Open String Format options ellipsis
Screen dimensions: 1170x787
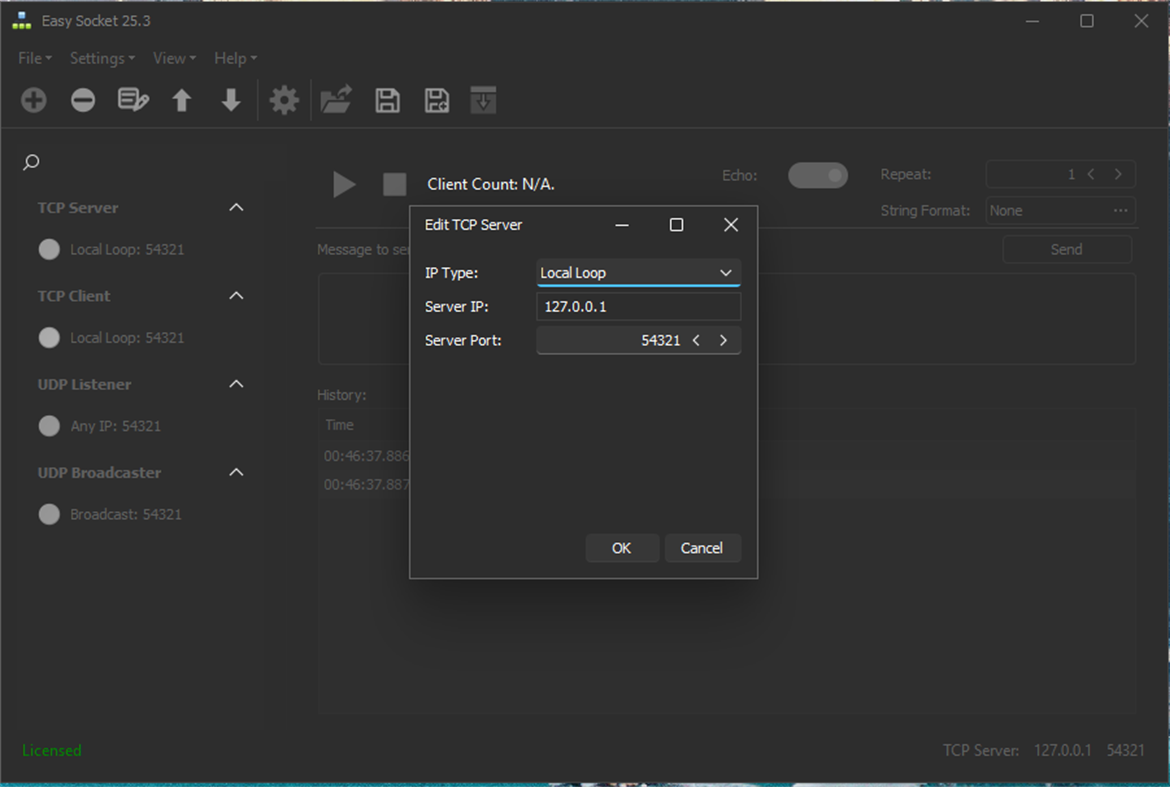(x=1120, y=210)
